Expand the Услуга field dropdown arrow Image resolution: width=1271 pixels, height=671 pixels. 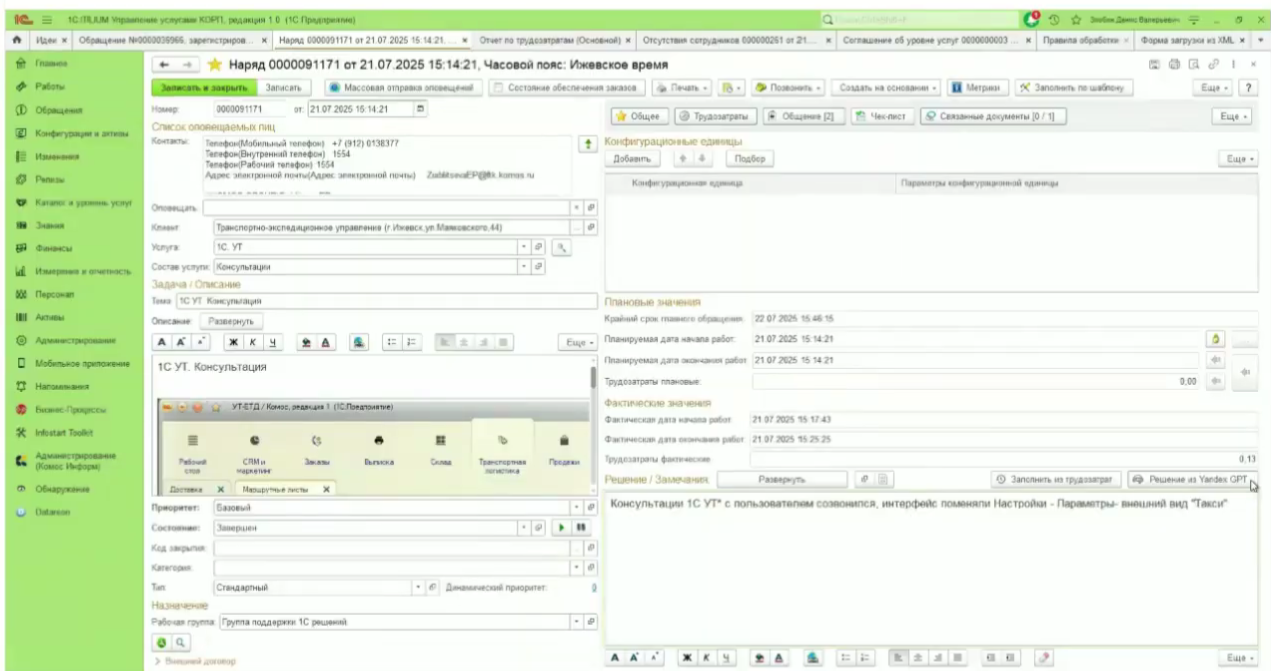(x=525, y=246)
